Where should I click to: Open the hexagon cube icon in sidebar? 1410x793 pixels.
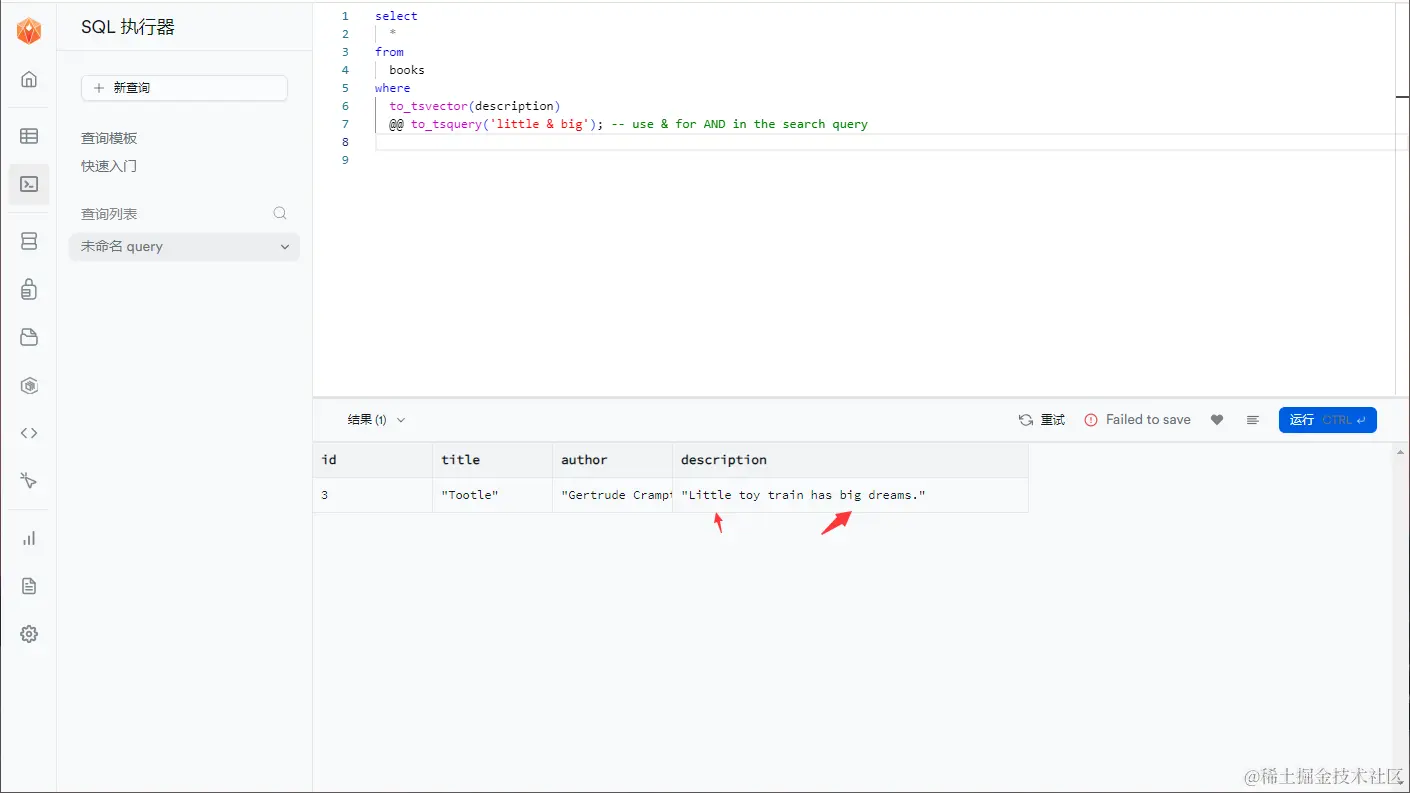coord(29,385)
